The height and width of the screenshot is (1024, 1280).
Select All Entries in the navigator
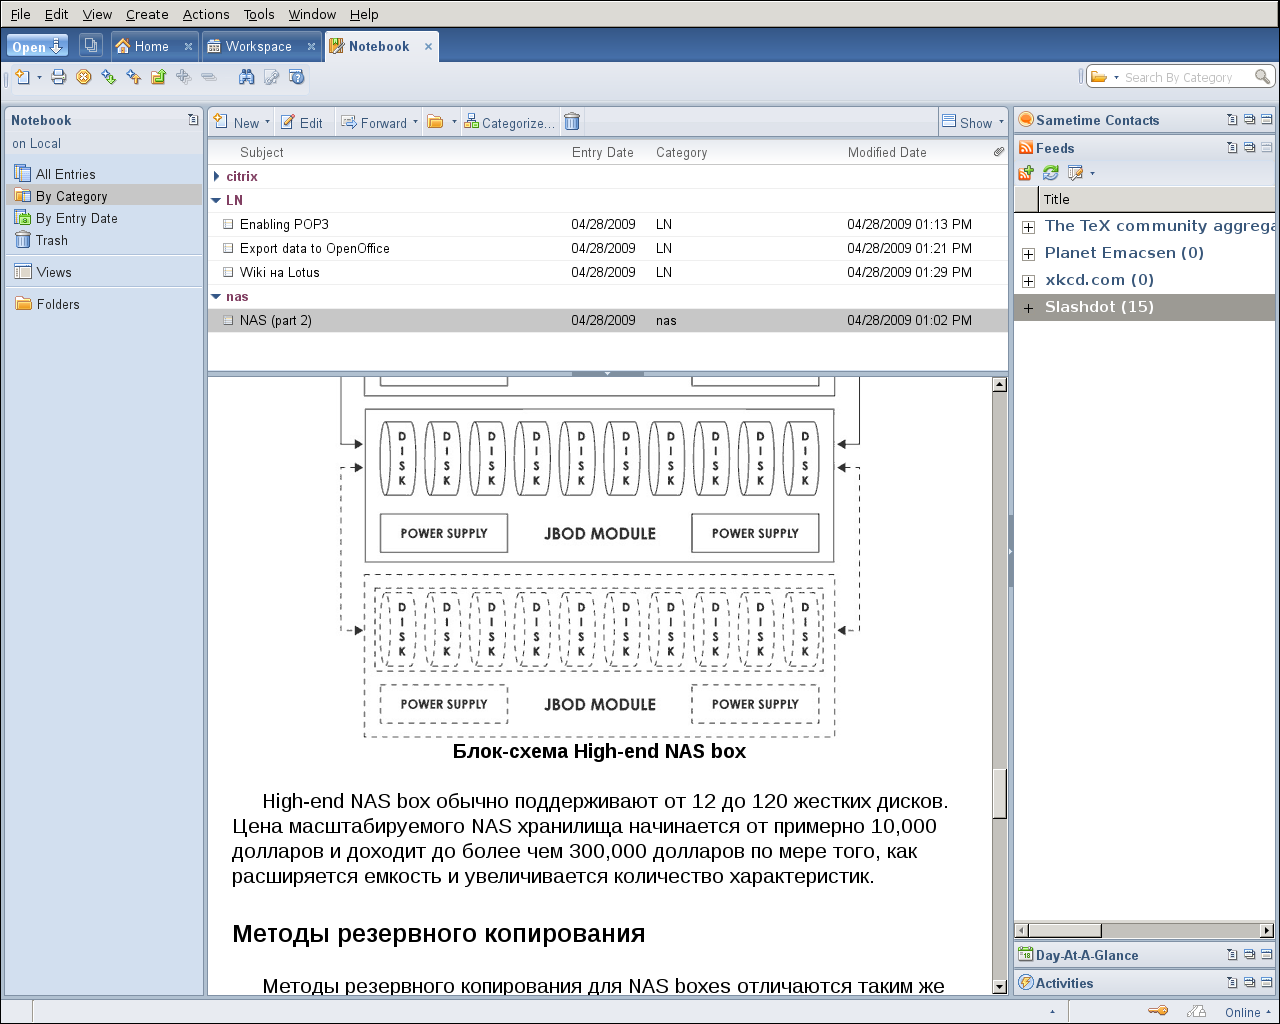[x=66, y=174]
